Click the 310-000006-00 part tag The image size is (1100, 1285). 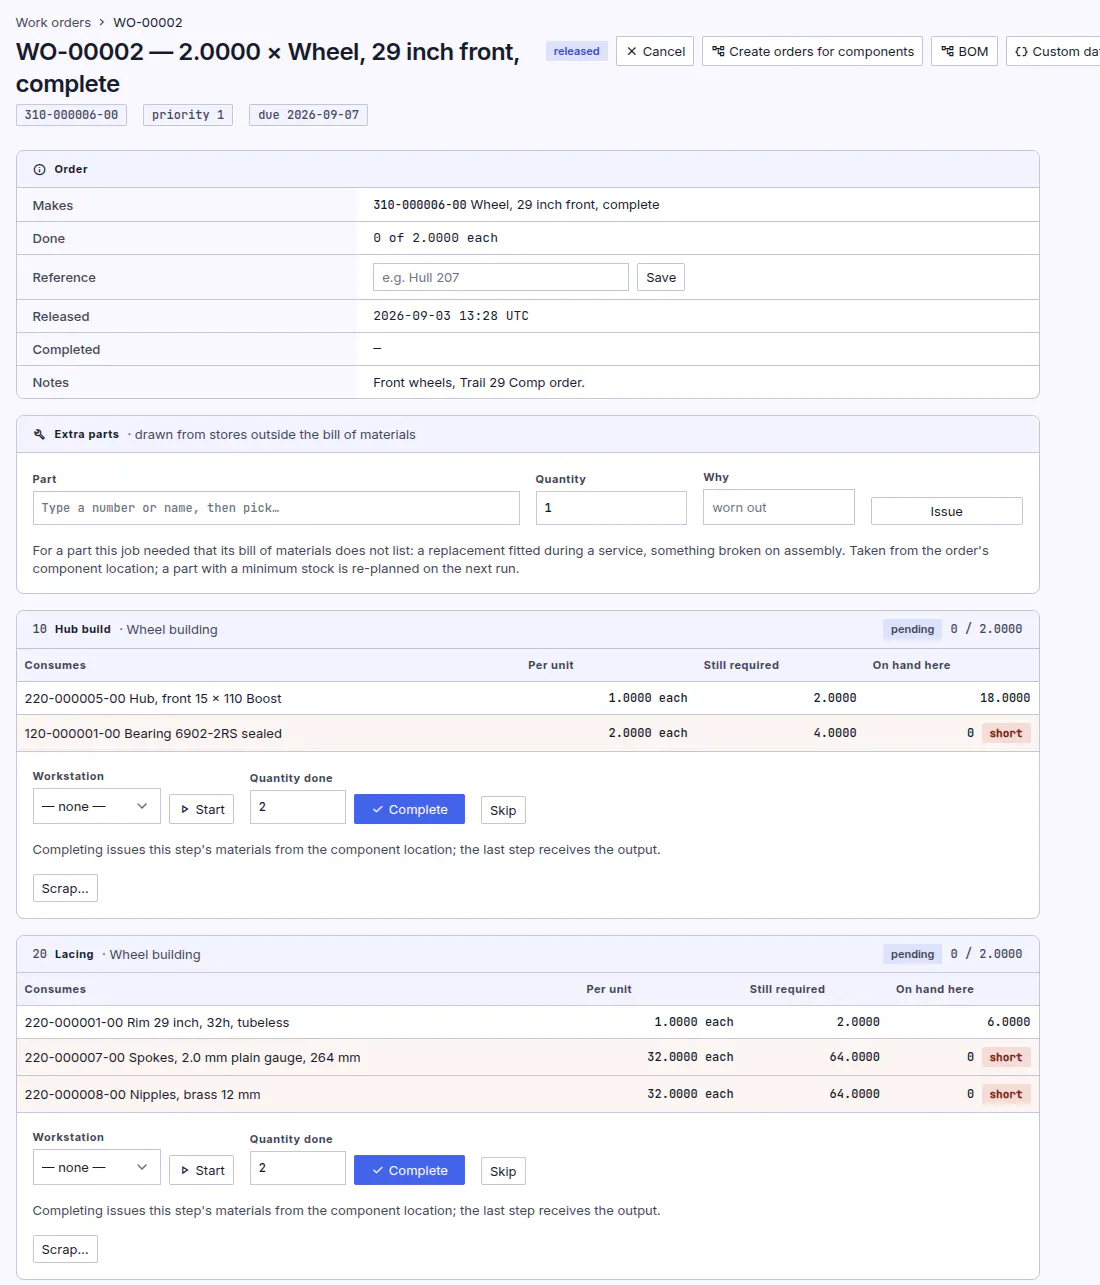pos(71,115)
